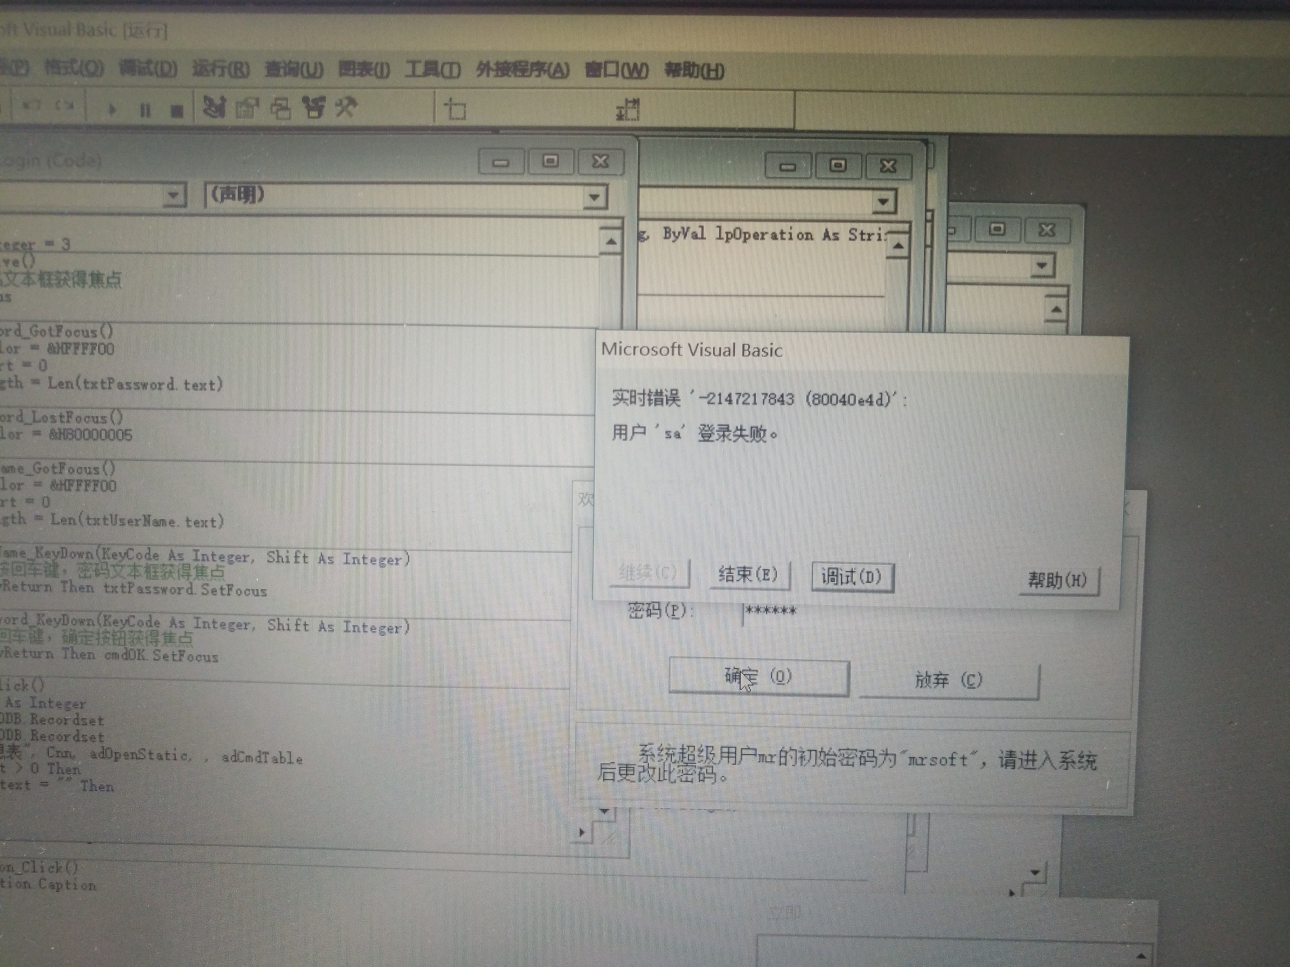Click the 实时错误 '-2147217843 (80040e4d)' message

[760, 398]
